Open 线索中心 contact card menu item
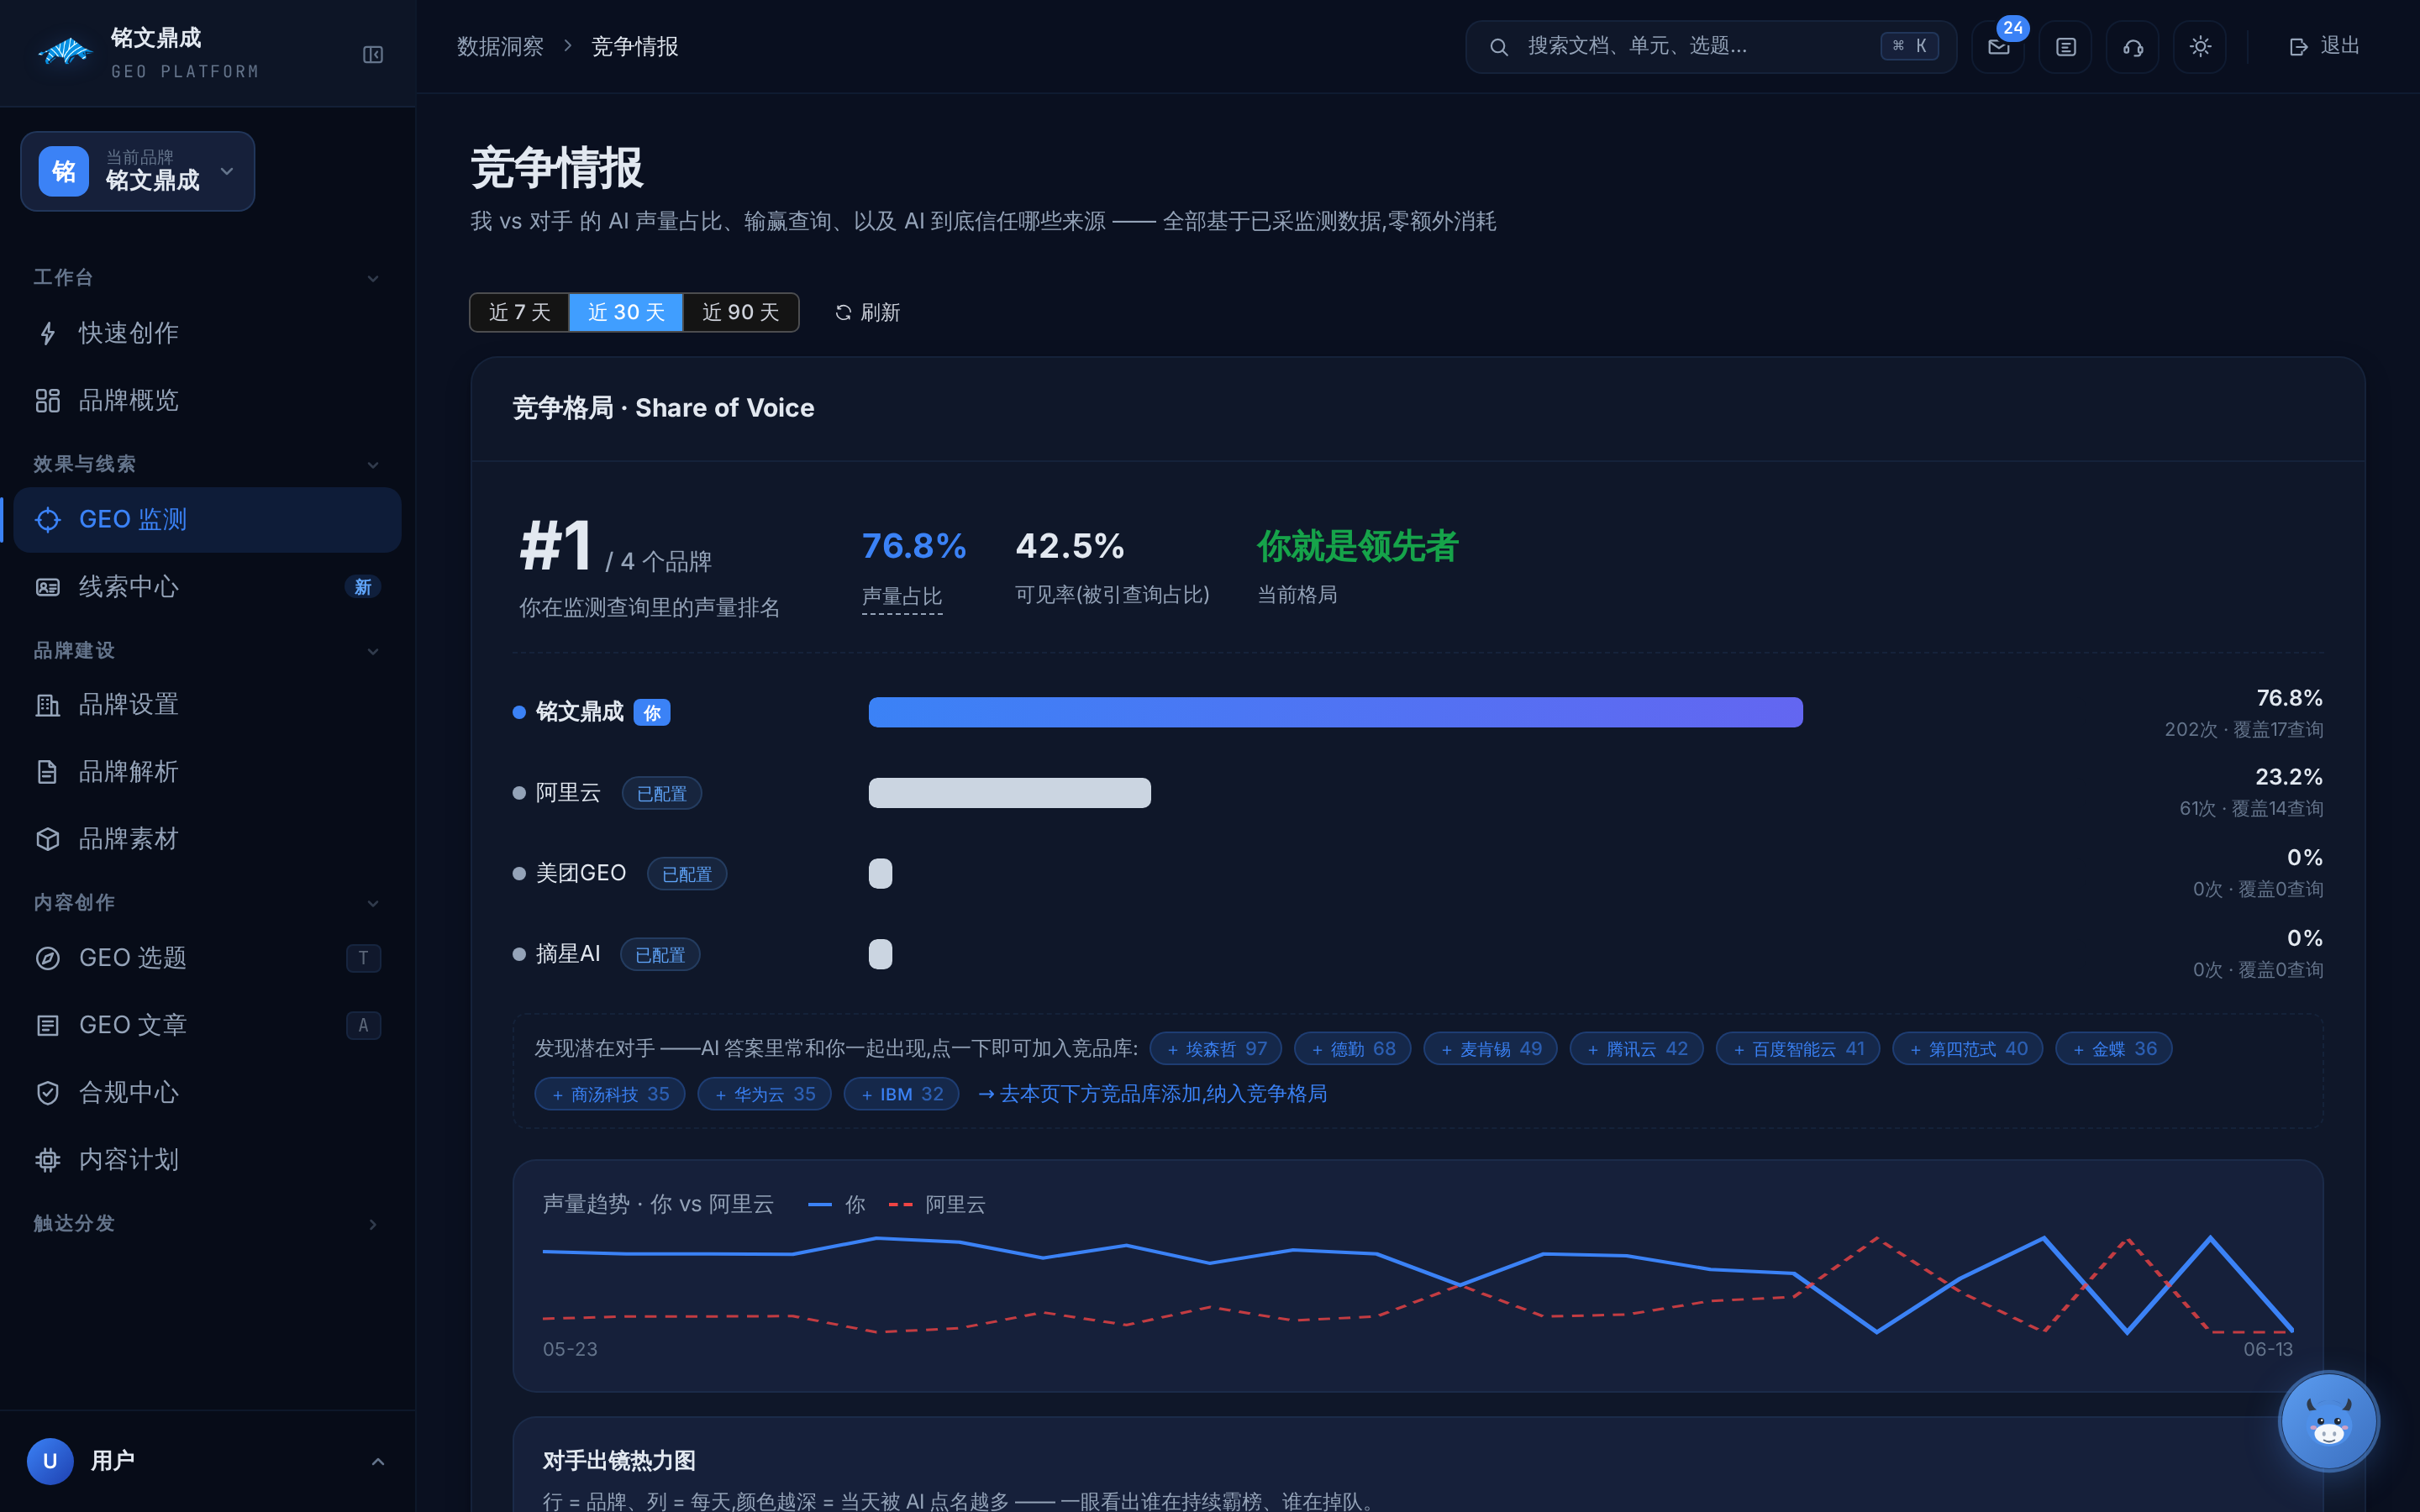The height and width of the screenshot is (1512, 2420). coord(207,587)
